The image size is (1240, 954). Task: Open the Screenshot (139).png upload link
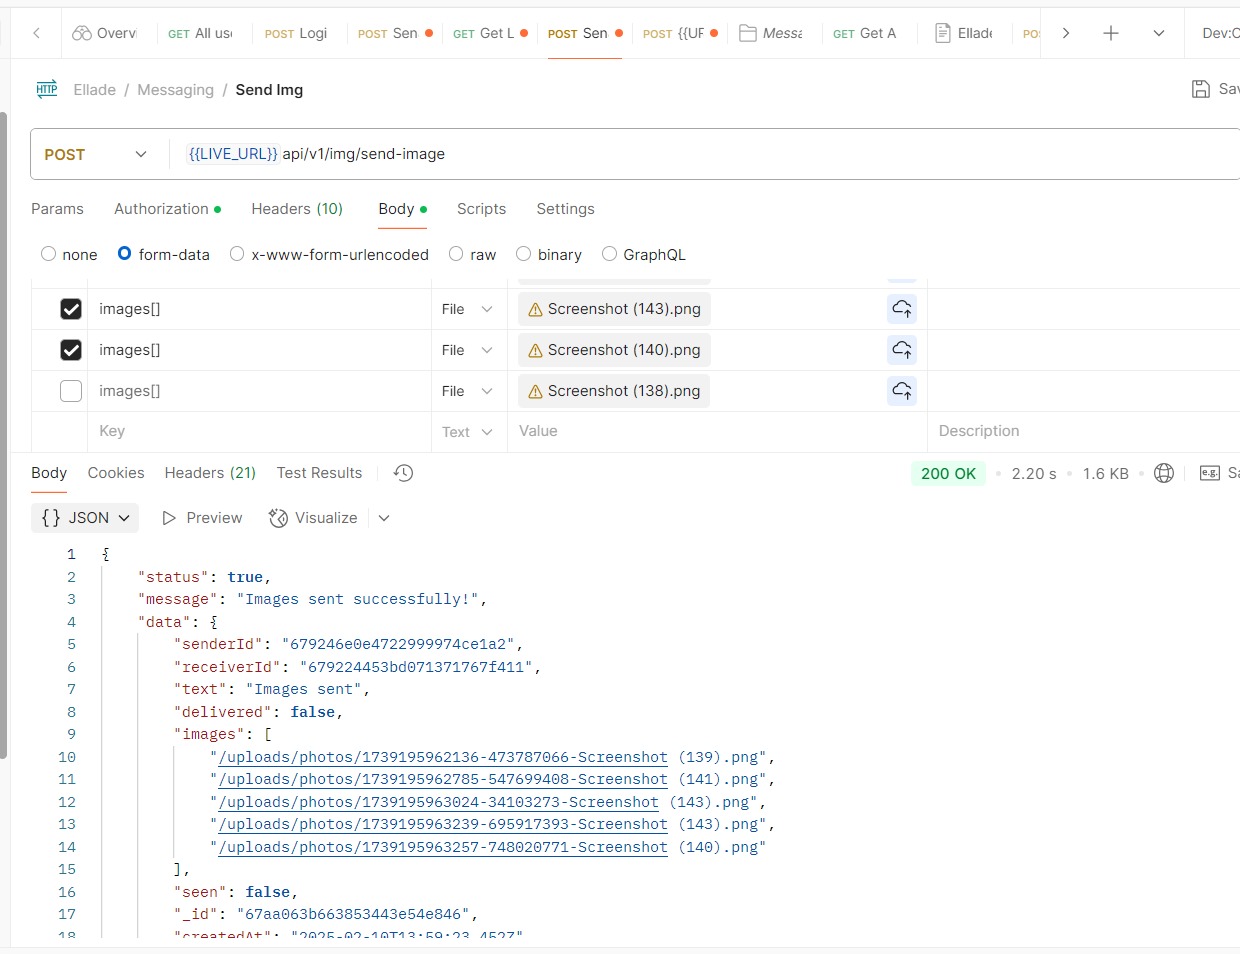tap(442, 757)
